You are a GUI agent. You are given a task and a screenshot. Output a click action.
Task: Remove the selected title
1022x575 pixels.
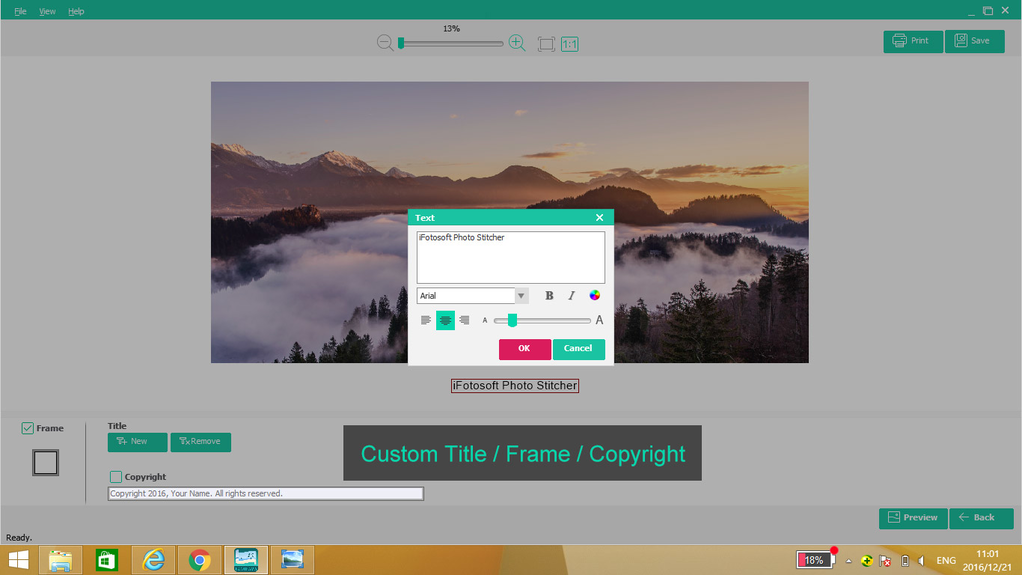[x=201, y=442]
